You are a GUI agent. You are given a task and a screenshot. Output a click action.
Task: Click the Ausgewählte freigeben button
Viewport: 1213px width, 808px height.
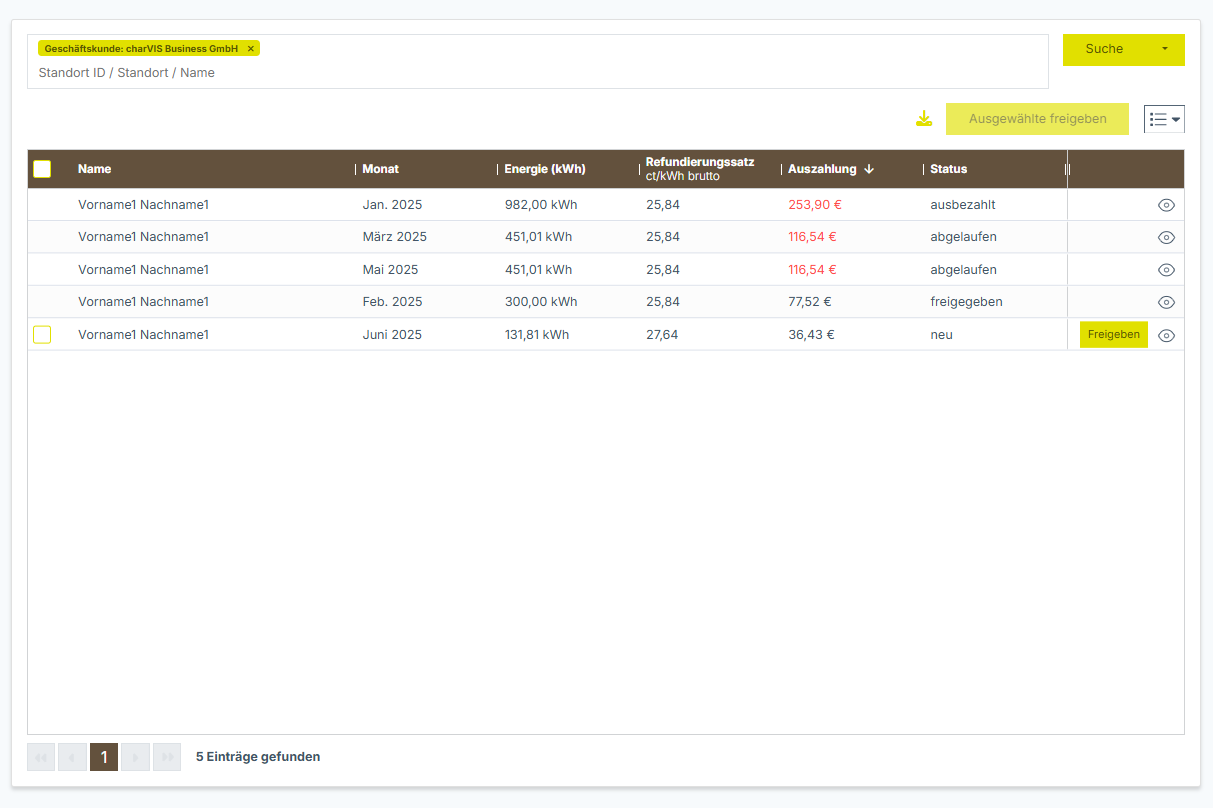(x=1037, y=119)
